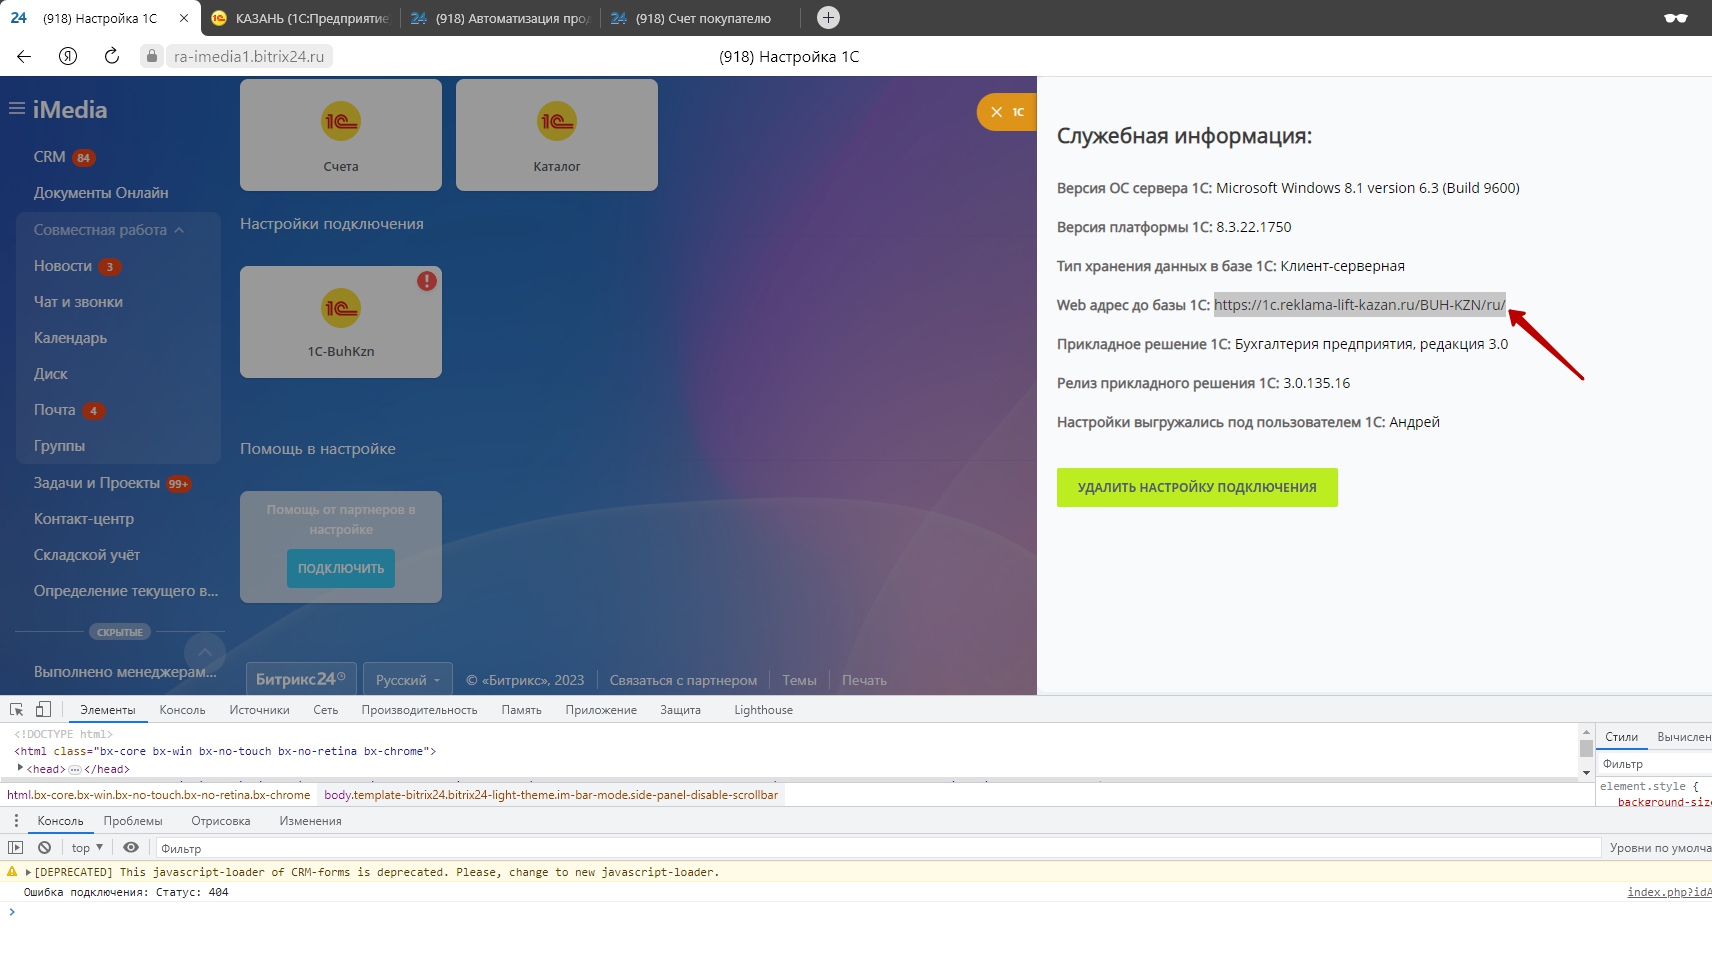This screenshot has width=1712, height=971.
Task: Click the Yandex home icon in toolbar
Action: pos(68,56)
